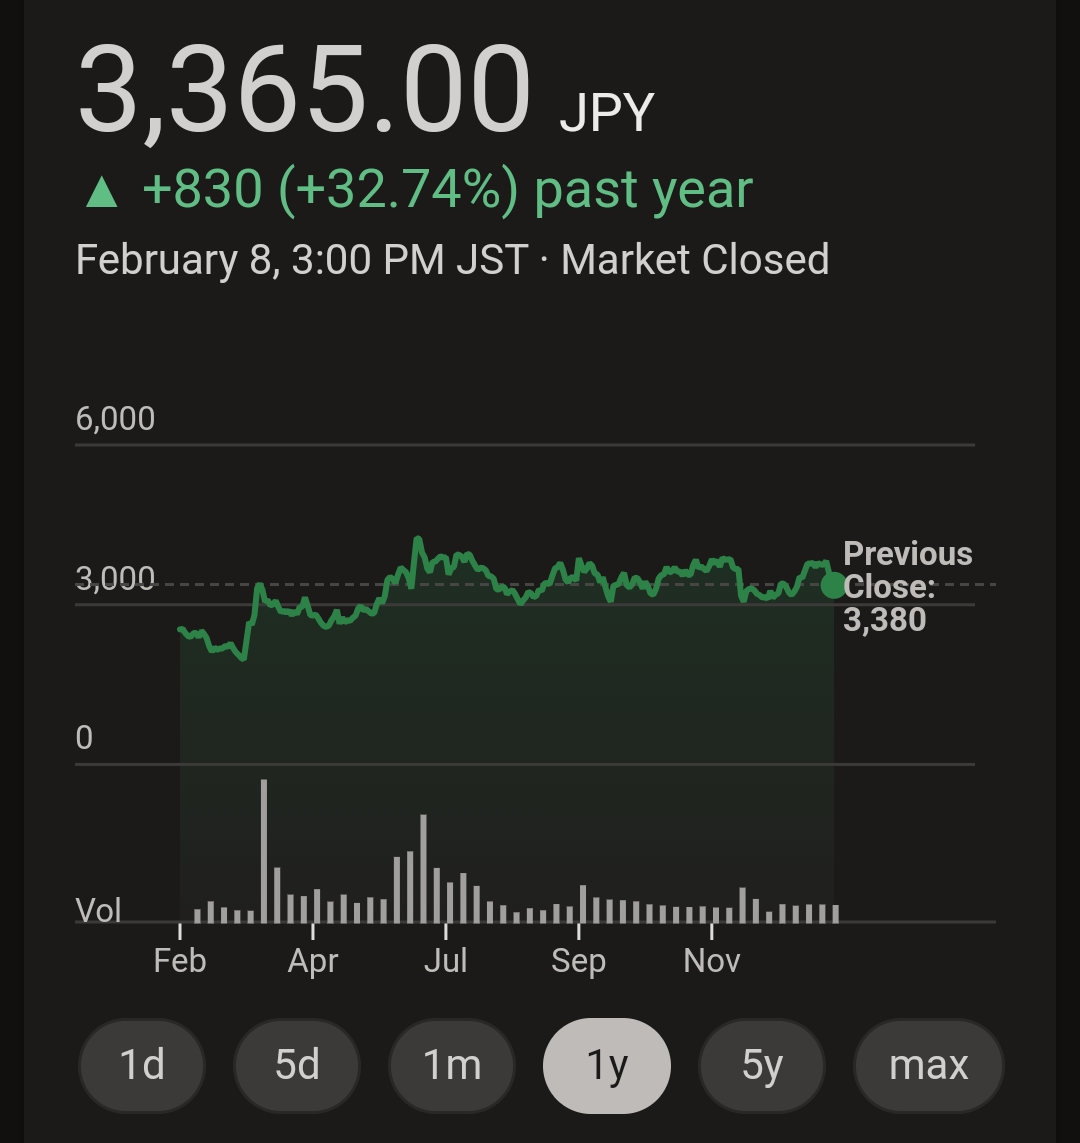1080x1143 pixels.
Task: Click the Vol axis label
Action: 98,910
